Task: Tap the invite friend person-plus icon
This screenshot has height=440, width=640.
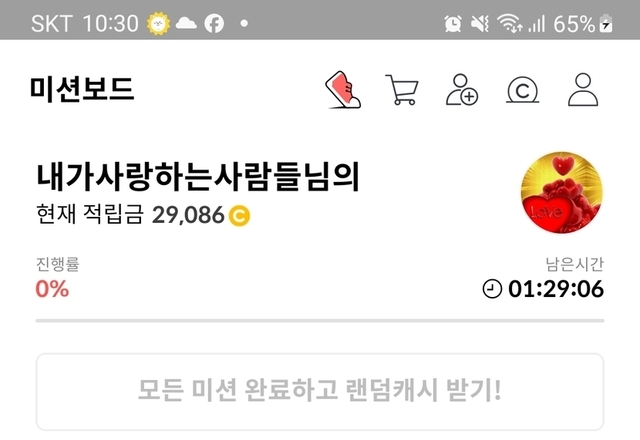Action: (462, 89)
